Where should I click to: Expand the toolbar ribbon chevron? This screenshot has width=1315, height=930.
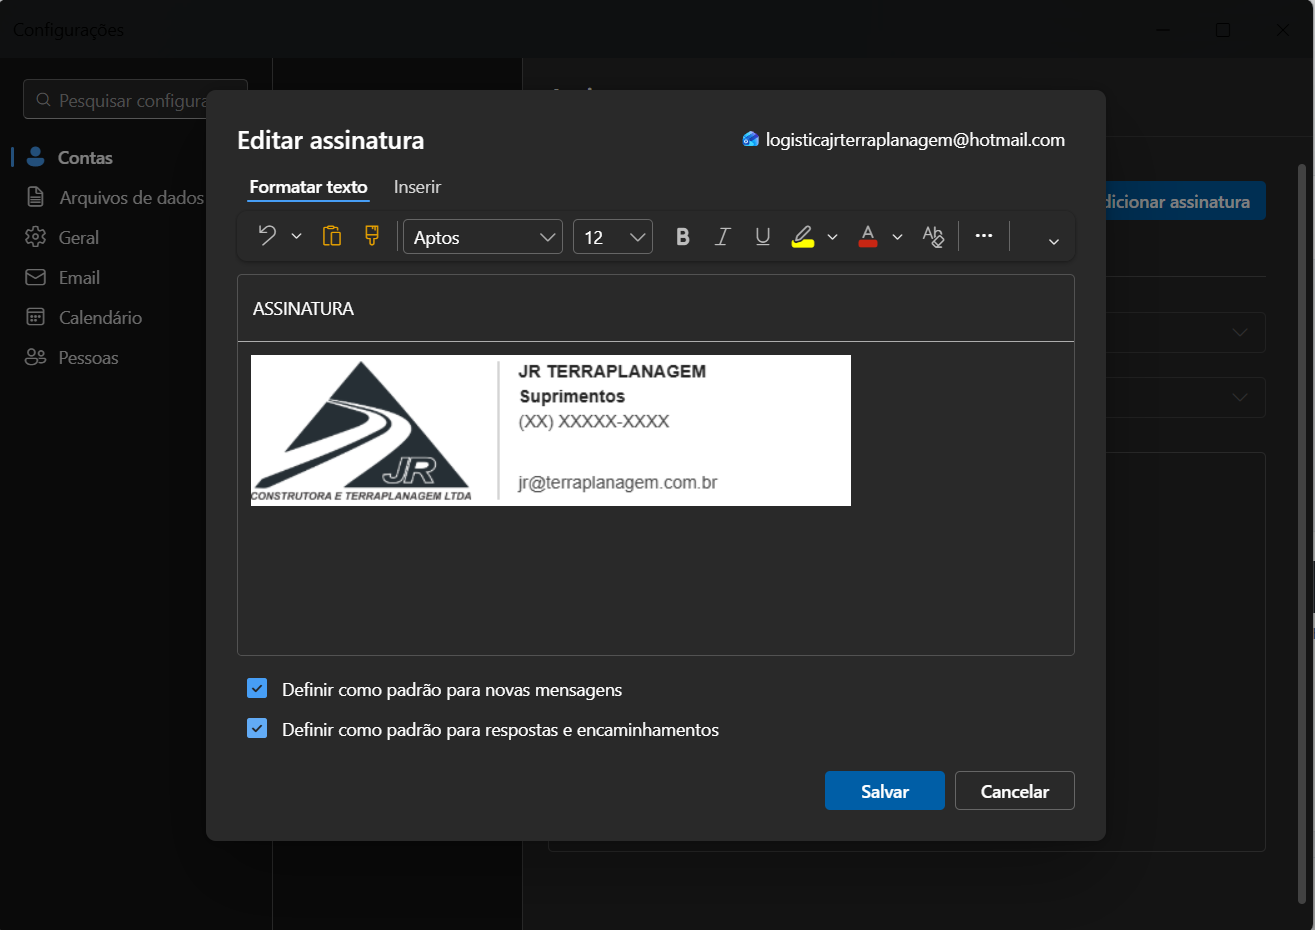(x=1053, y=241)
